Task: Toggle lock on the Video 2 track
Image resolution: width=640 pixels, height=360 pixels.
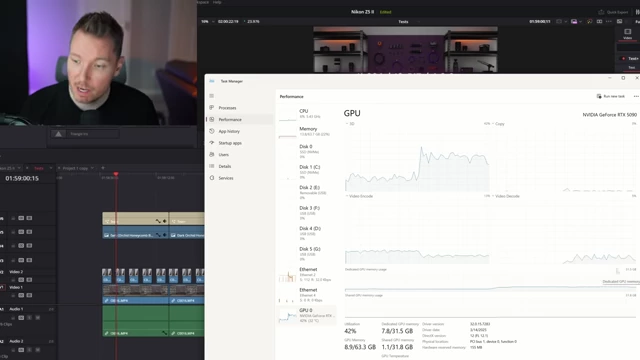Action: pos(13,280)
